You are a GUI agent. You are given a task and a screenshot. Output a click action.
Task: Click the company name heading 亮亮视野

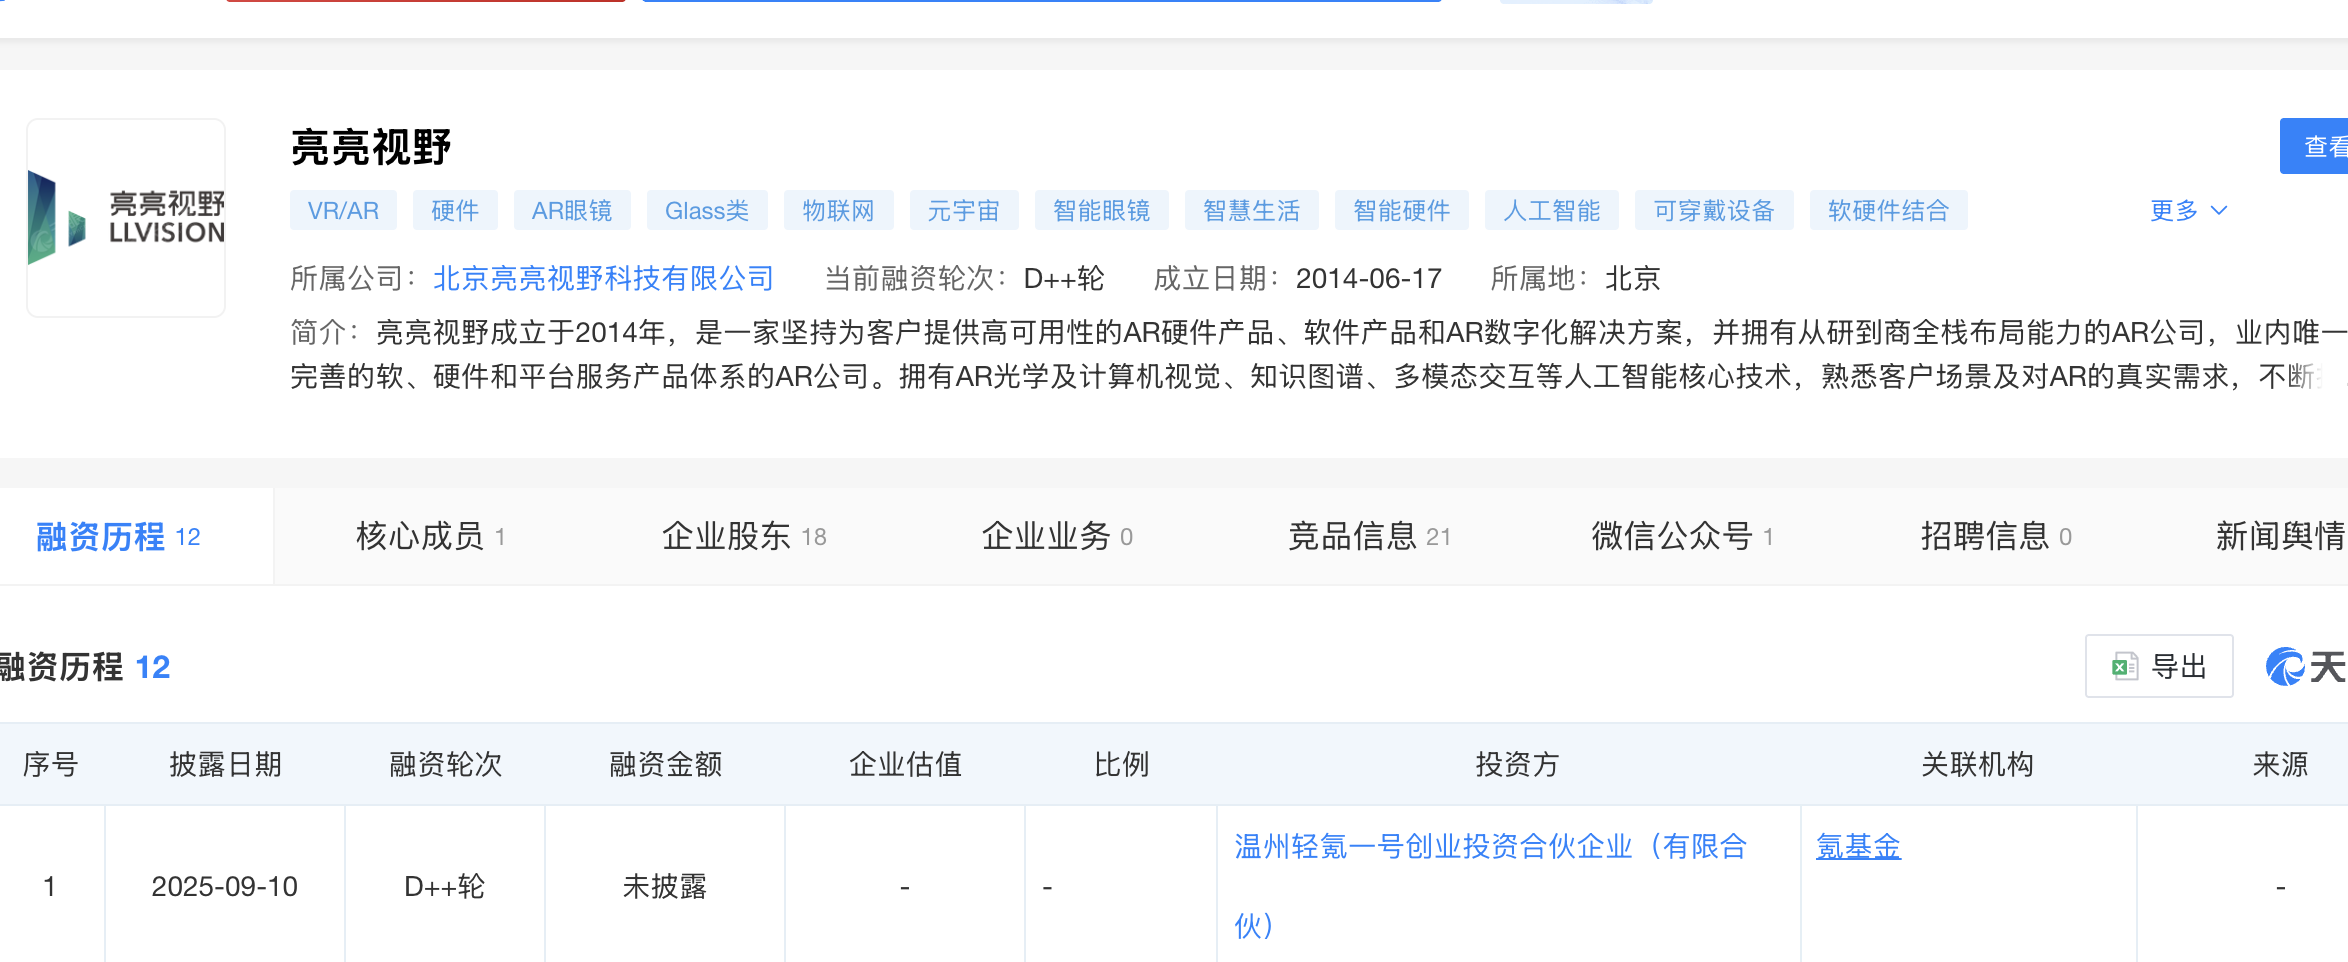(371, 148)
